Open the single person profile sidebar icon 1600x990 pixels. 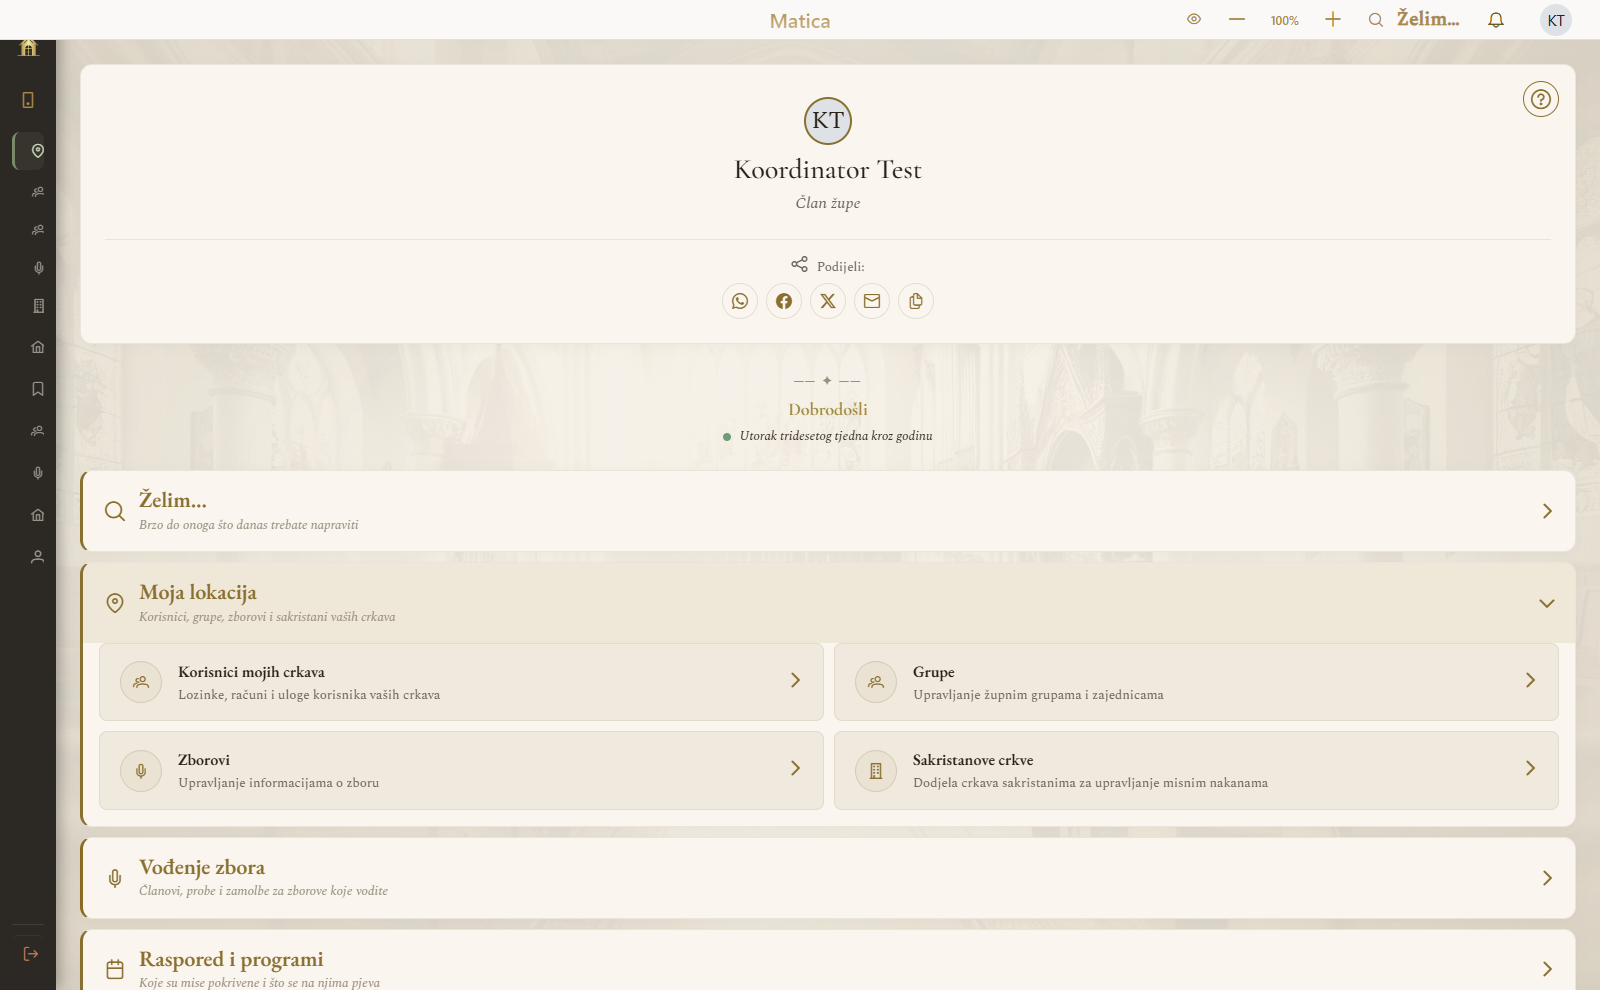38,557
